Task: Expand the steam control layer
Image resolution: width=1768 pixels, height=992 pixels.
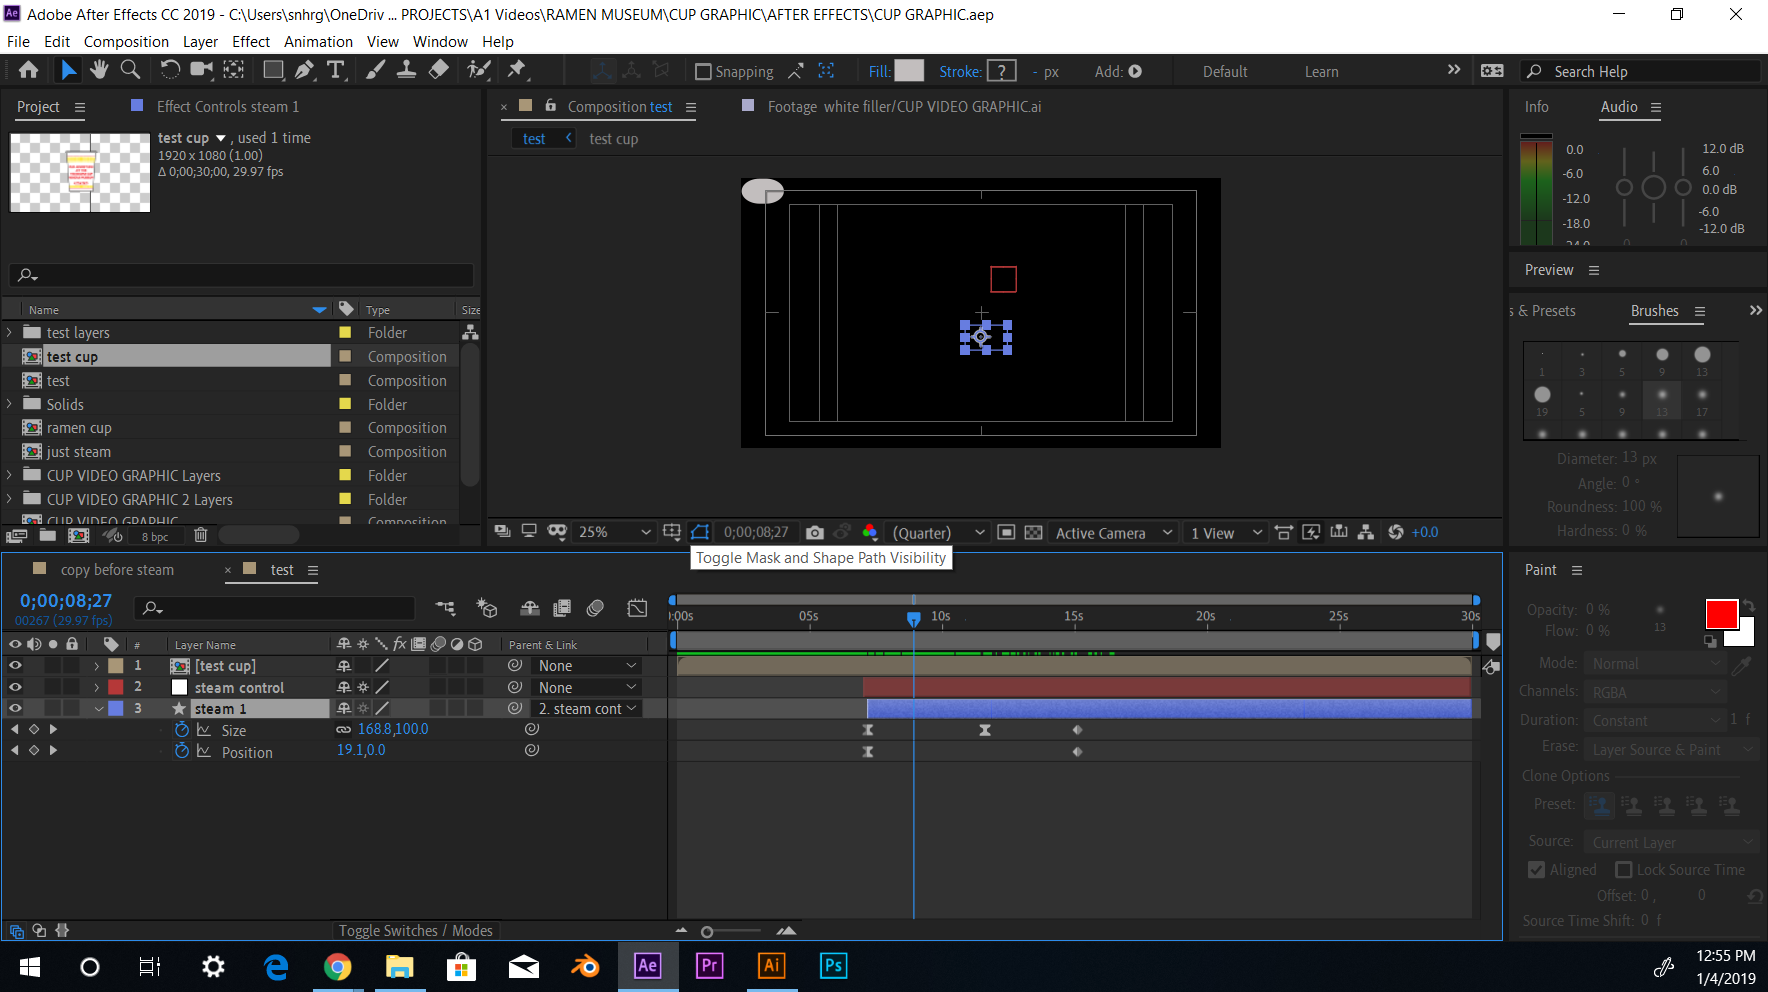Action: (97, 687)
